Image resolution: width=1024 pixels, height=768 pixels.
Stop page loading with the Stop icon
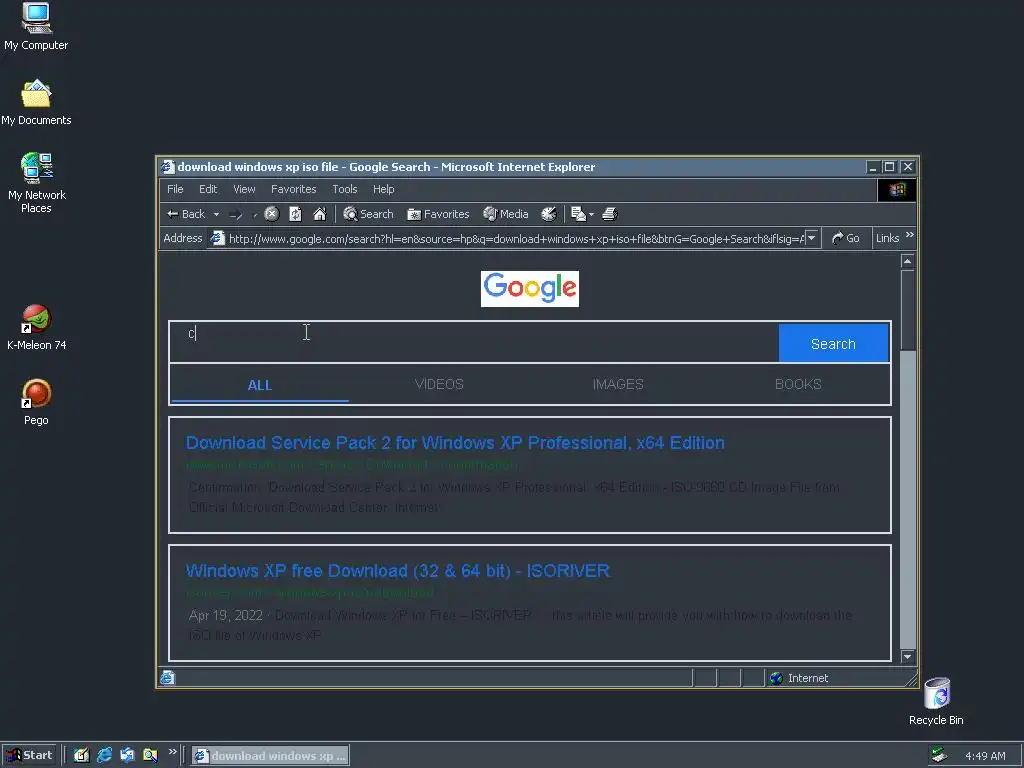pyautogui.click(x=272, y=214)
